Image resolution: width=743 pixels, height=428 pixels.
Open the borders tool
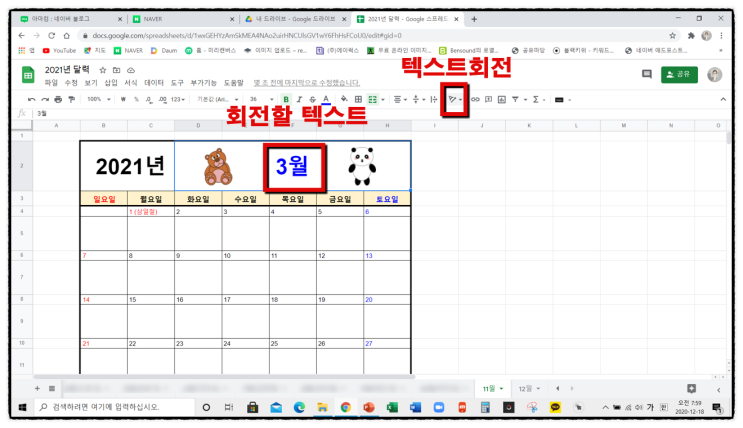(358, 100)
